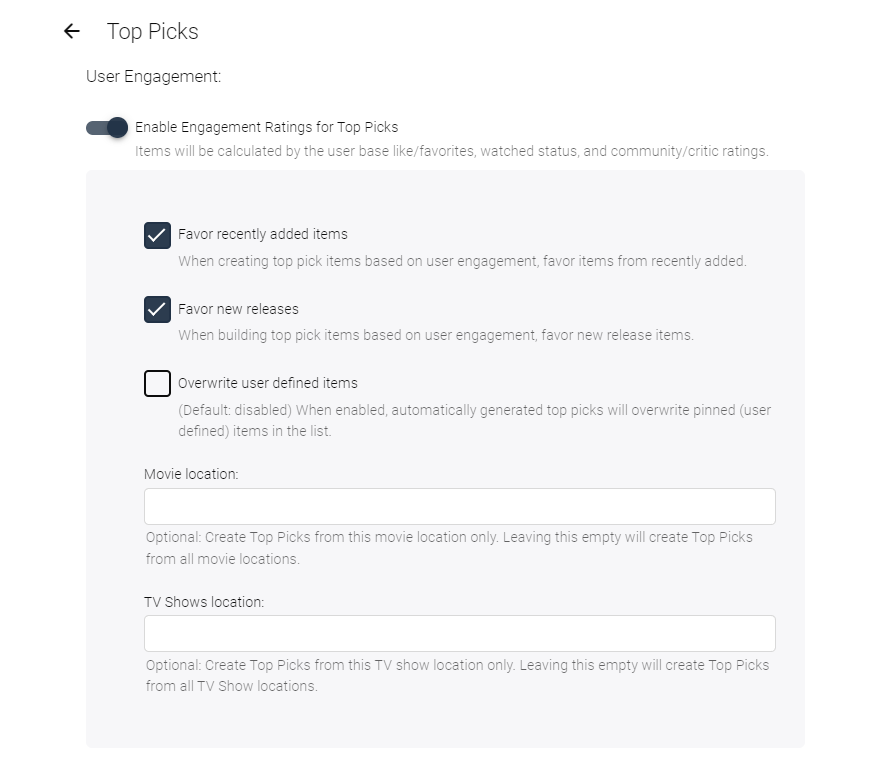The image size is (888, 783).
Task: Click inside the TV Shows location input field
Action: [x=459, y=633]
